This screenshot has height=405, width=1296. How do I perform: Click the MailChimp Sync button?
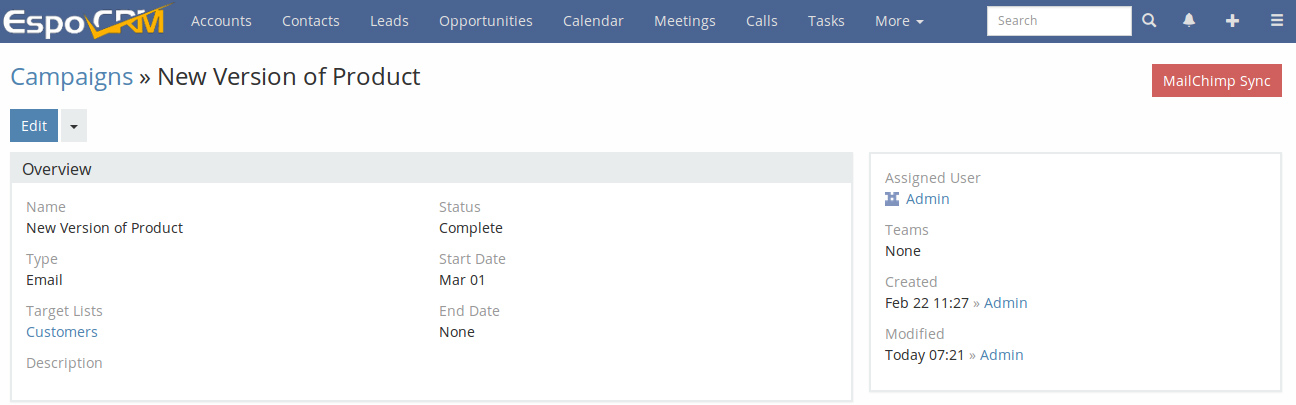point(1217,81)
